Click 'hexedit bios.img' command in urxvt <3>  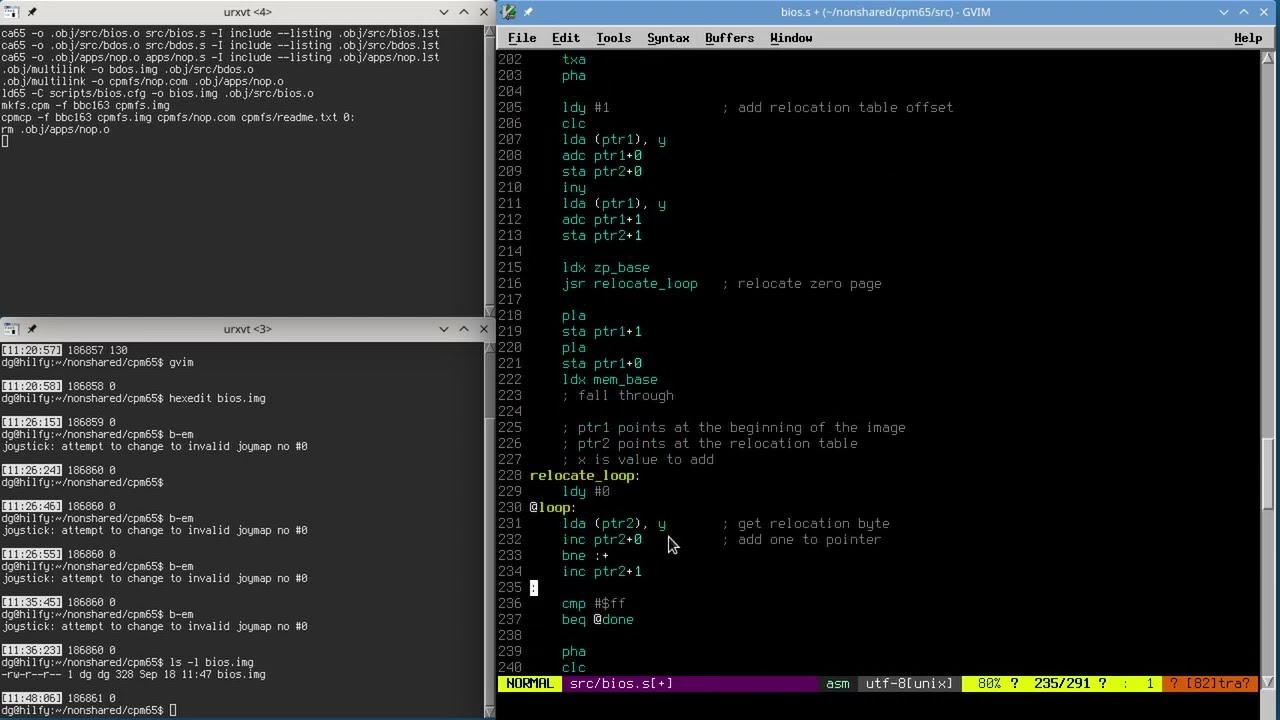[217, 398]
